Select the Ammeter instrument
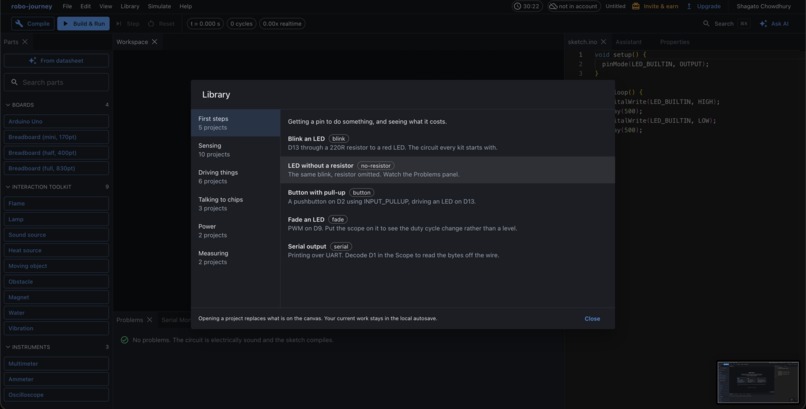Image resolution: width=806 pixels, height=409 pixels. [x=57, y=379]
